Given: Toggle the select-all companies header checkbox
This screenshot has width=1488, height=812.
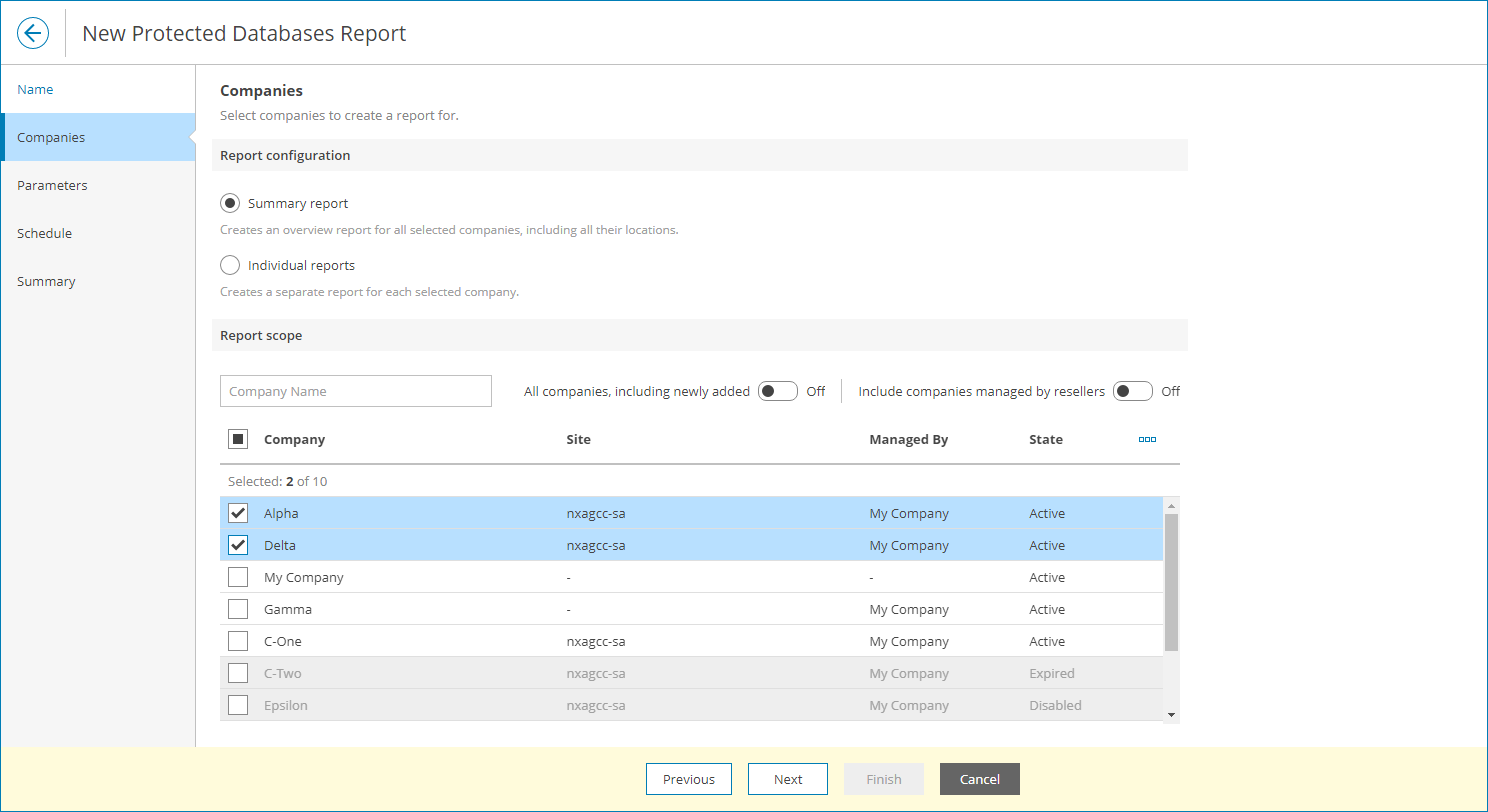Looking at the screenshot, I should tap(238, 439).
